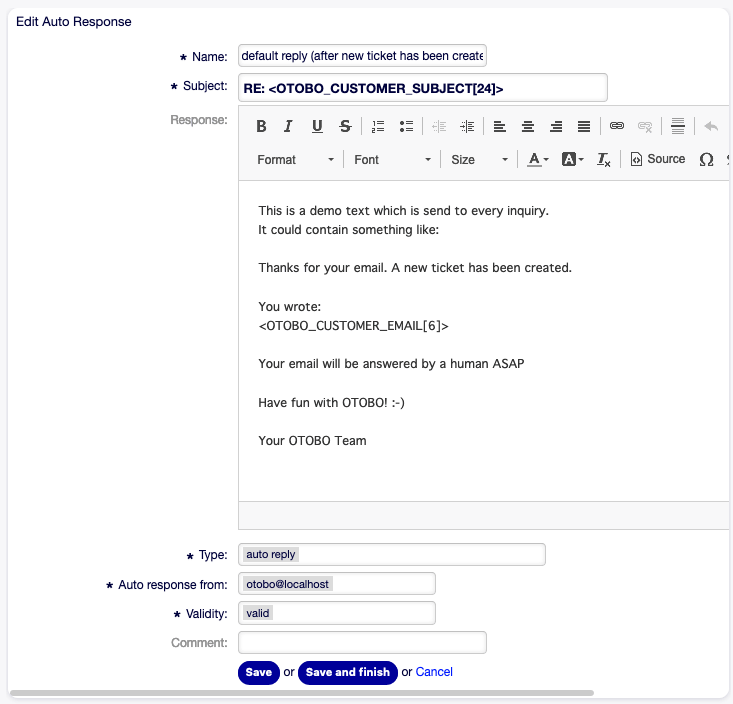This screenshot has height=704, width=733.
Task: Center align the response text
Action: coord(528,126)
